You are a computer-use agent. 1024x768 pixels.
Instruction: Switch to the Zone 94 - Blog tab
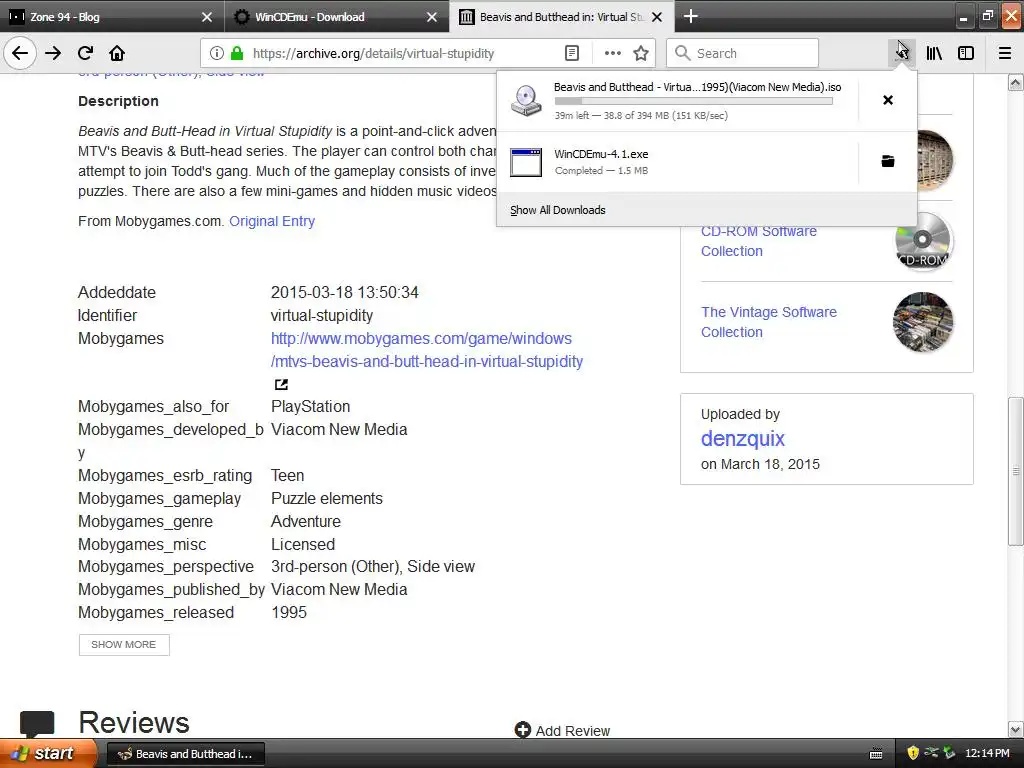pos(112,17)
